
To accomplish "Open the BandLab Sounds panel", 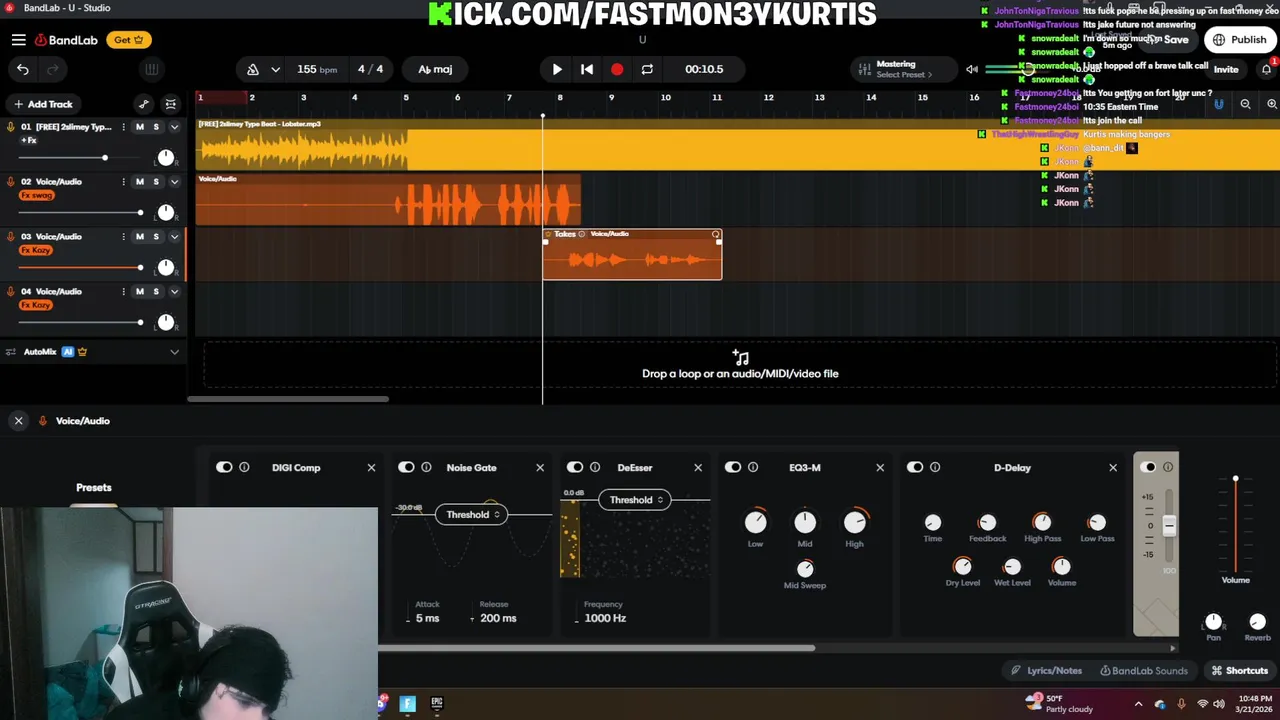I will point(1144,671).
